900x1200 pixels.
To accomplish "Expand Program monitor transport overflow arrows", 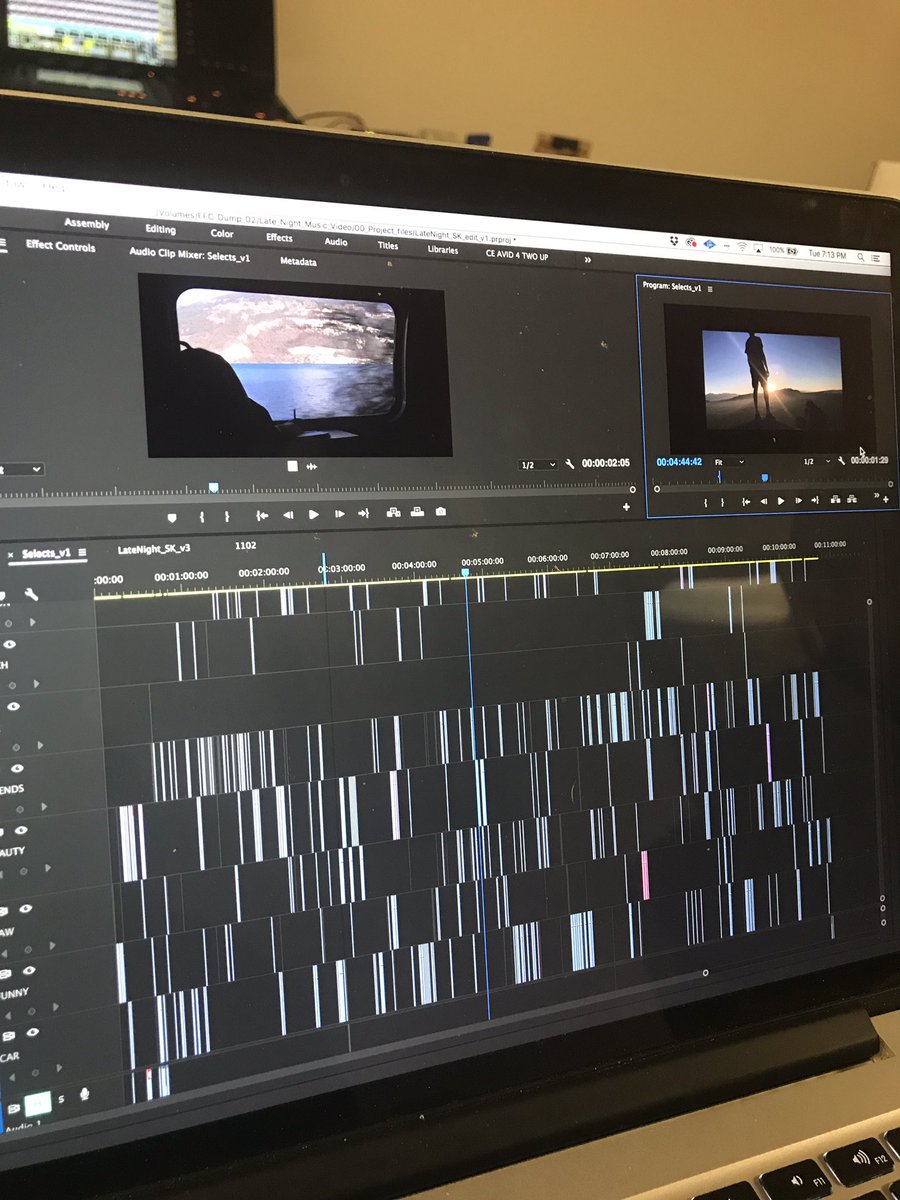I will (x=878, y=493).
